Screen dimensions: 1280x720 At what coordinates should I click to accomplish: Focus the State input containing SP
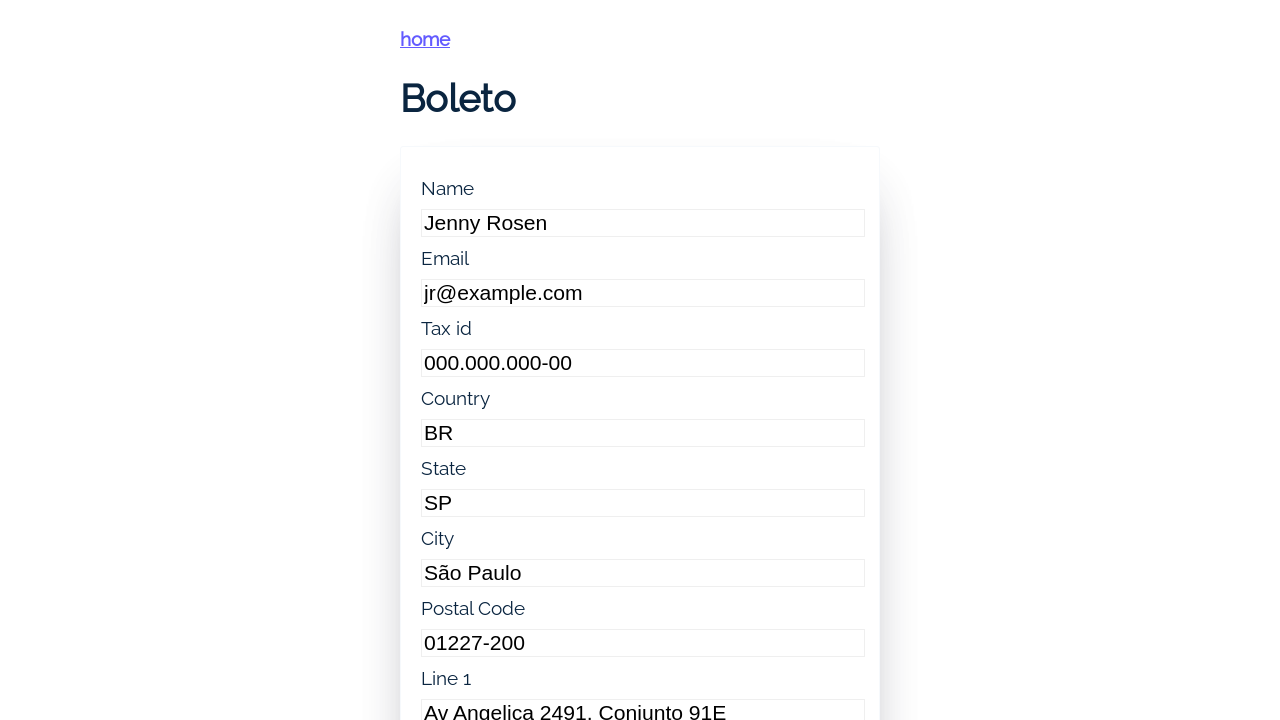(x=642, y=503)
